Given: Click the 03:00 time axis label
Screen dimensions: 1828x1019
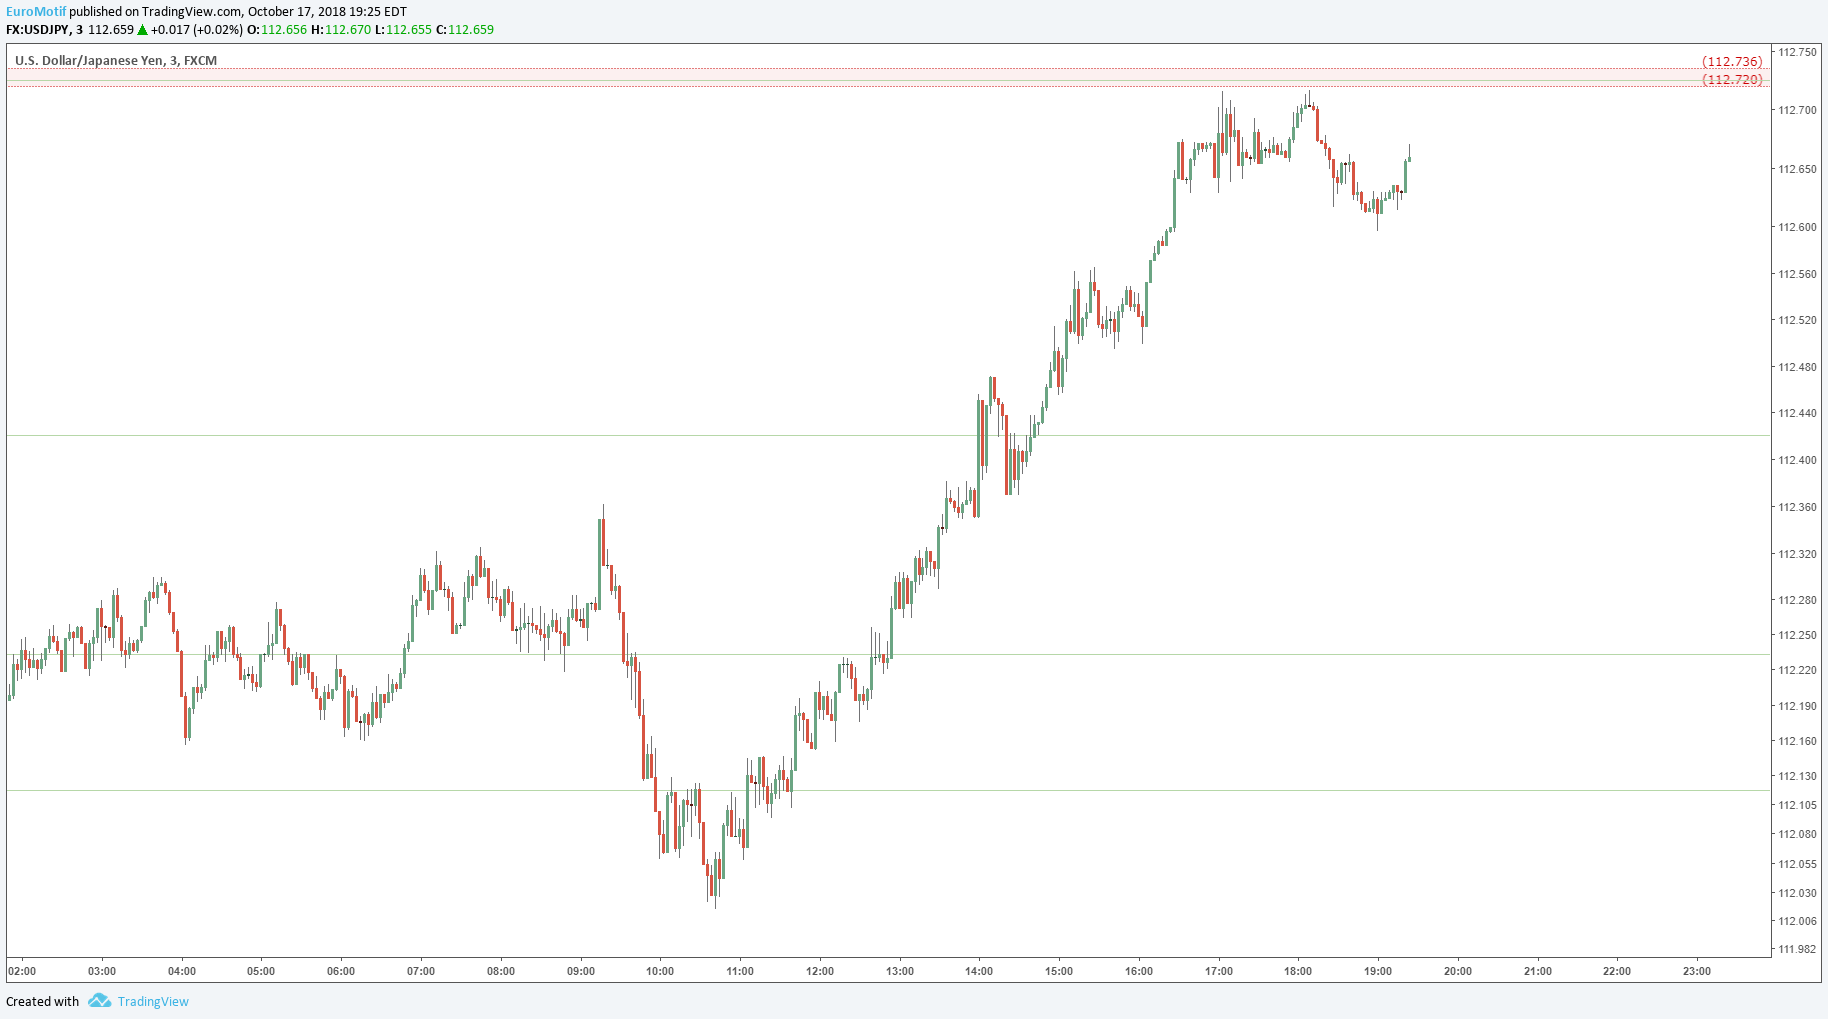Looking at the screenshot, I should tap(102, 971).
